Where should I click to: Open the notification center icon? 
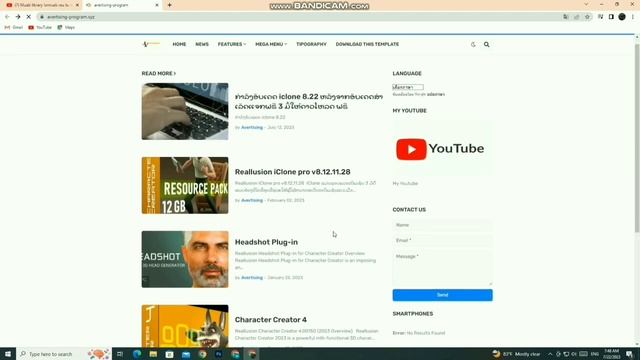(630, 354)
